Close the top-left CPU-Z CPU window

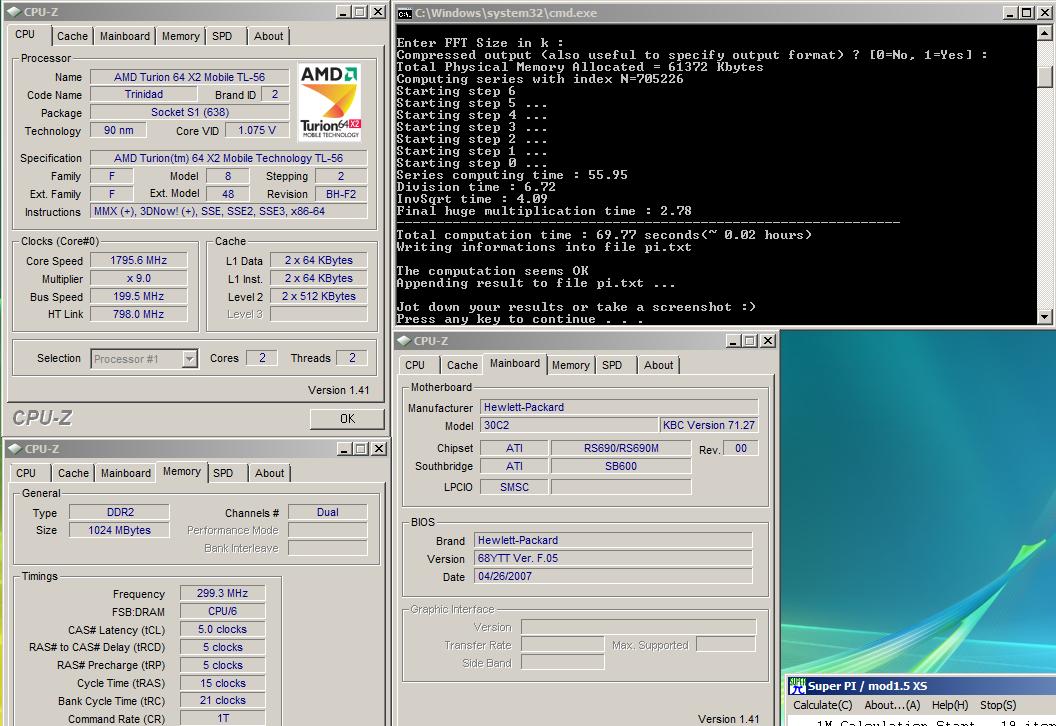click(378, 12)
